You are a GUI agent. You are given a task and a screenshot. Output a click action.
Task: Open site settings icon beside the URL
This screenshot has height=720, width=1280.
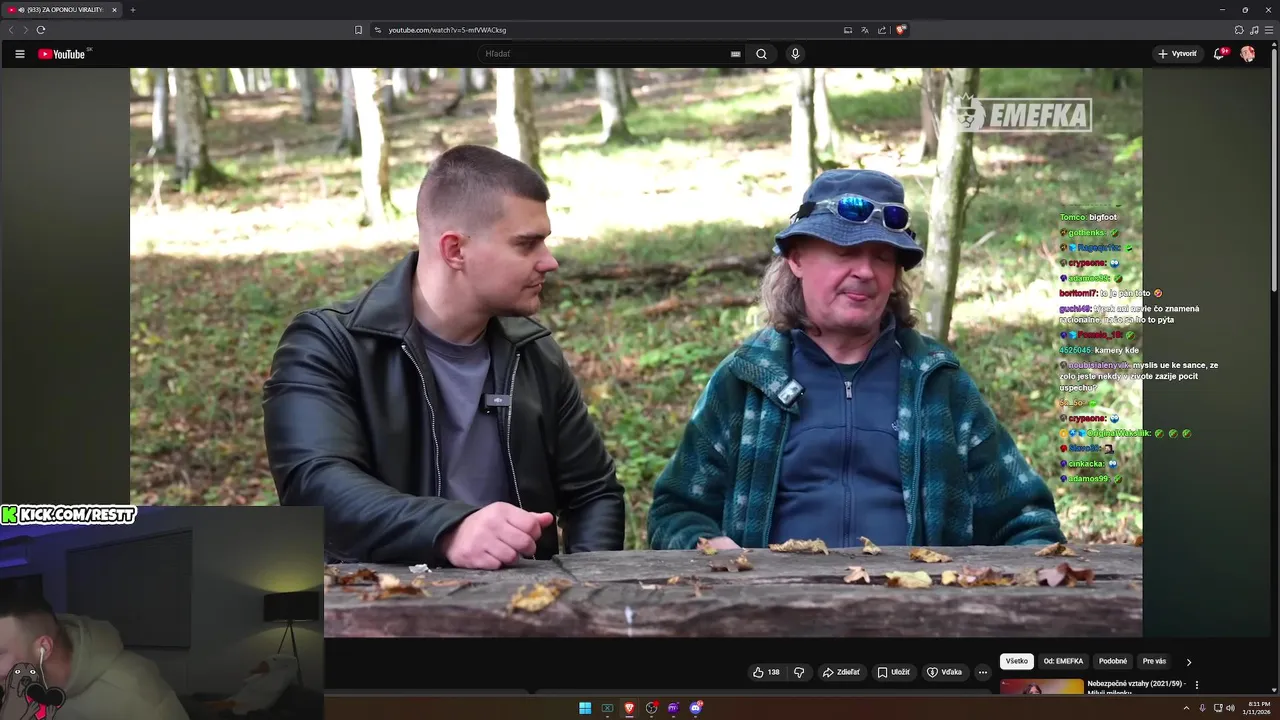378,30
